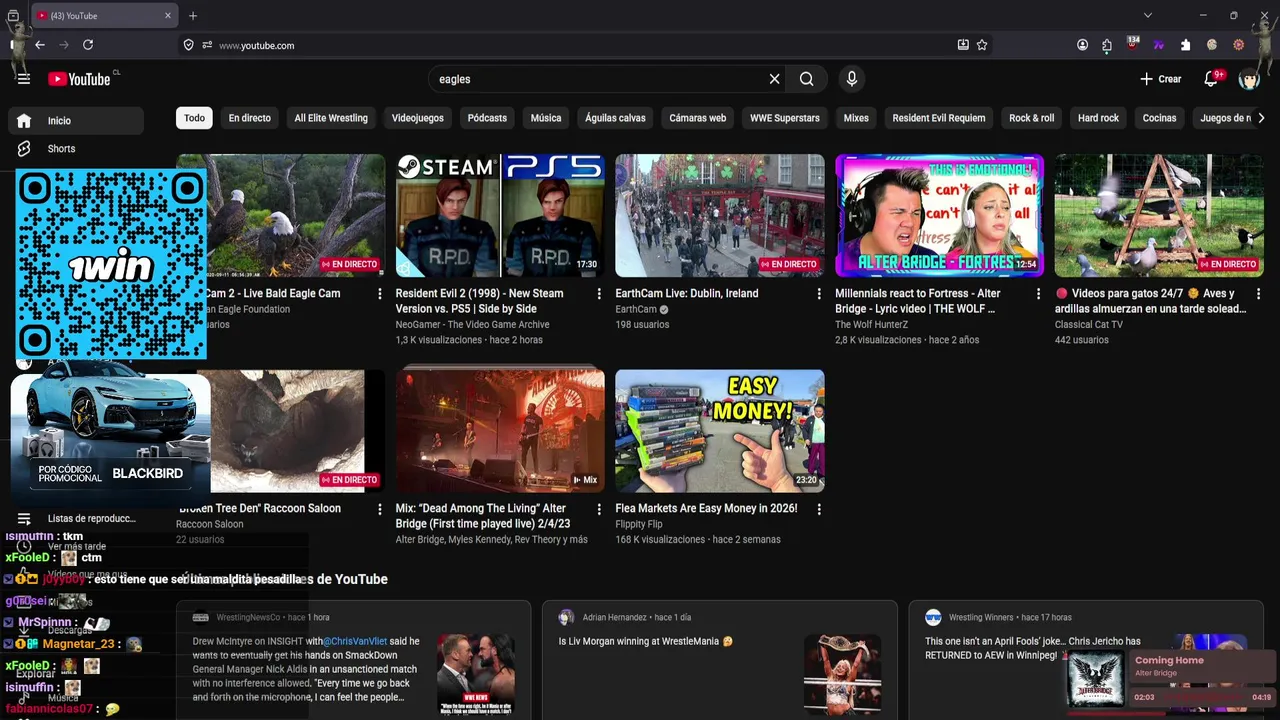Screen dimensions: 1280x720
Task: Click the Crear button
Action: pyautogui.click(x=1160, y=79)
